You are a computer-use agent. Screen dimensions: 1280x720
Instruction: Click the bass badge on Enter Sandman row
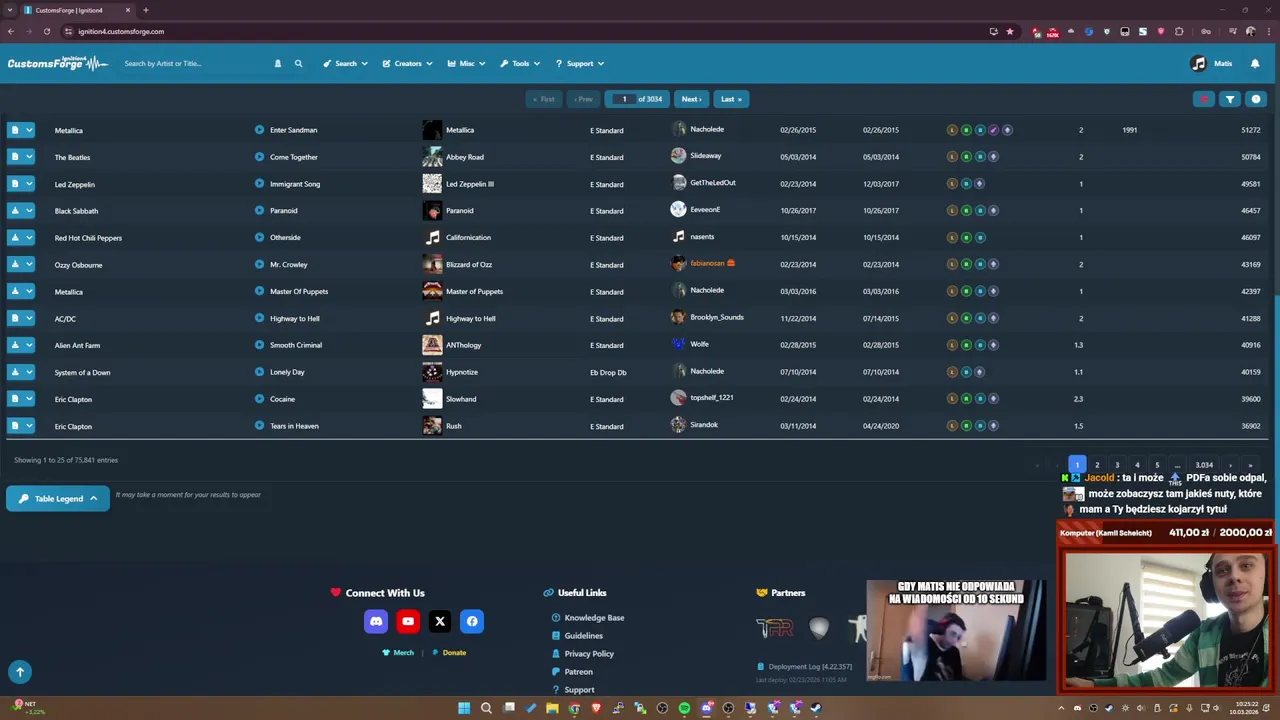[x=980, y=130]
